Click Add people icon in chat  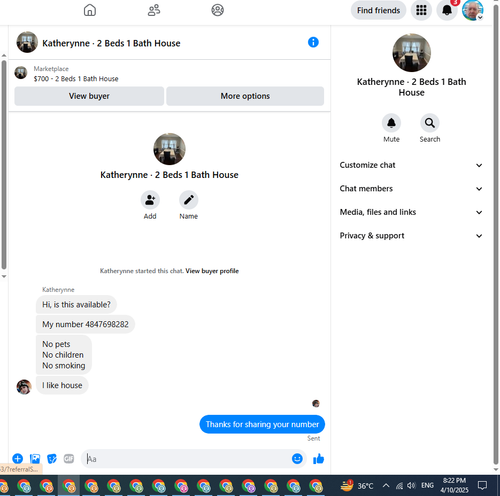[x=150, y=200]
